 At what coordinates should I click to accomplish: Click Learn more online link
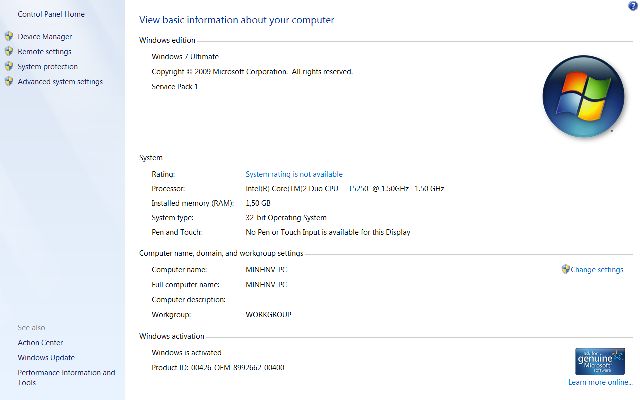tap(600, 382)
